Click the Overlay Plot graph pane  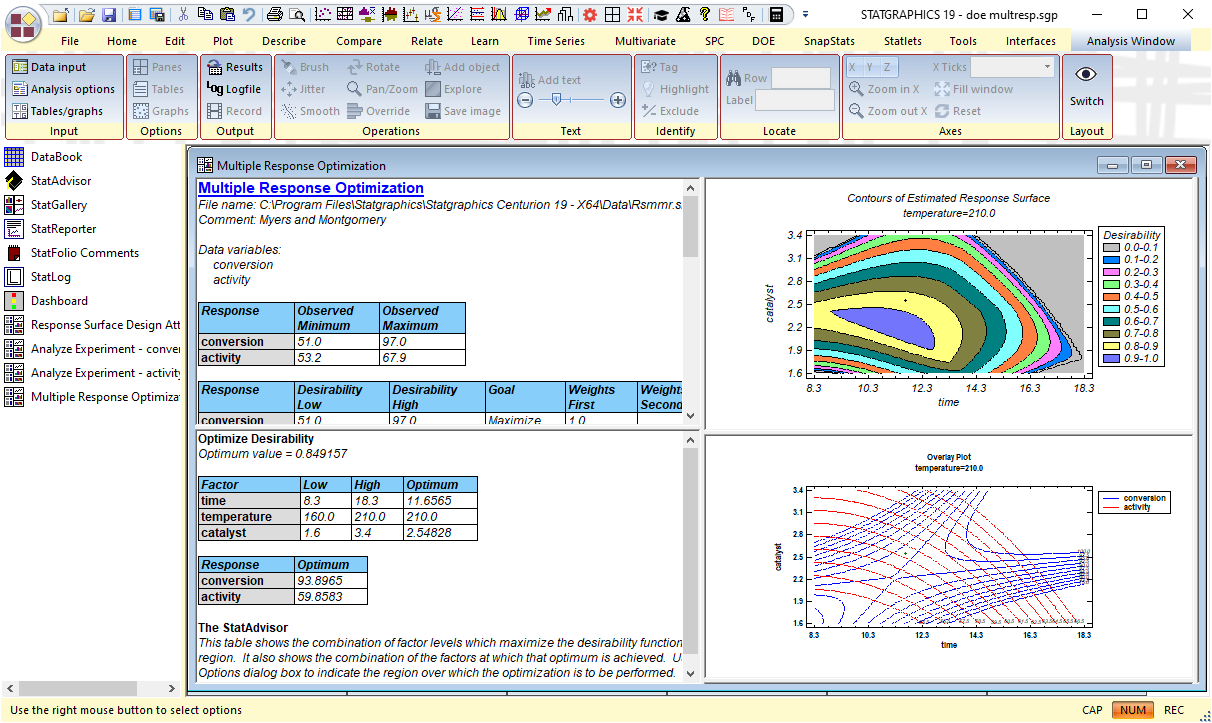pos(949,558)
